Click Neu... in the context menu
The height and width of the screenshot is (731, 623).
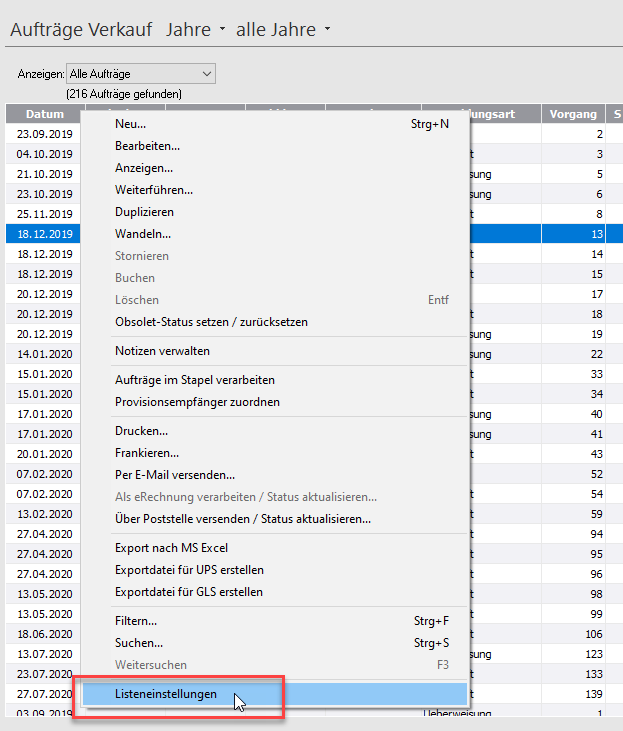130,124
